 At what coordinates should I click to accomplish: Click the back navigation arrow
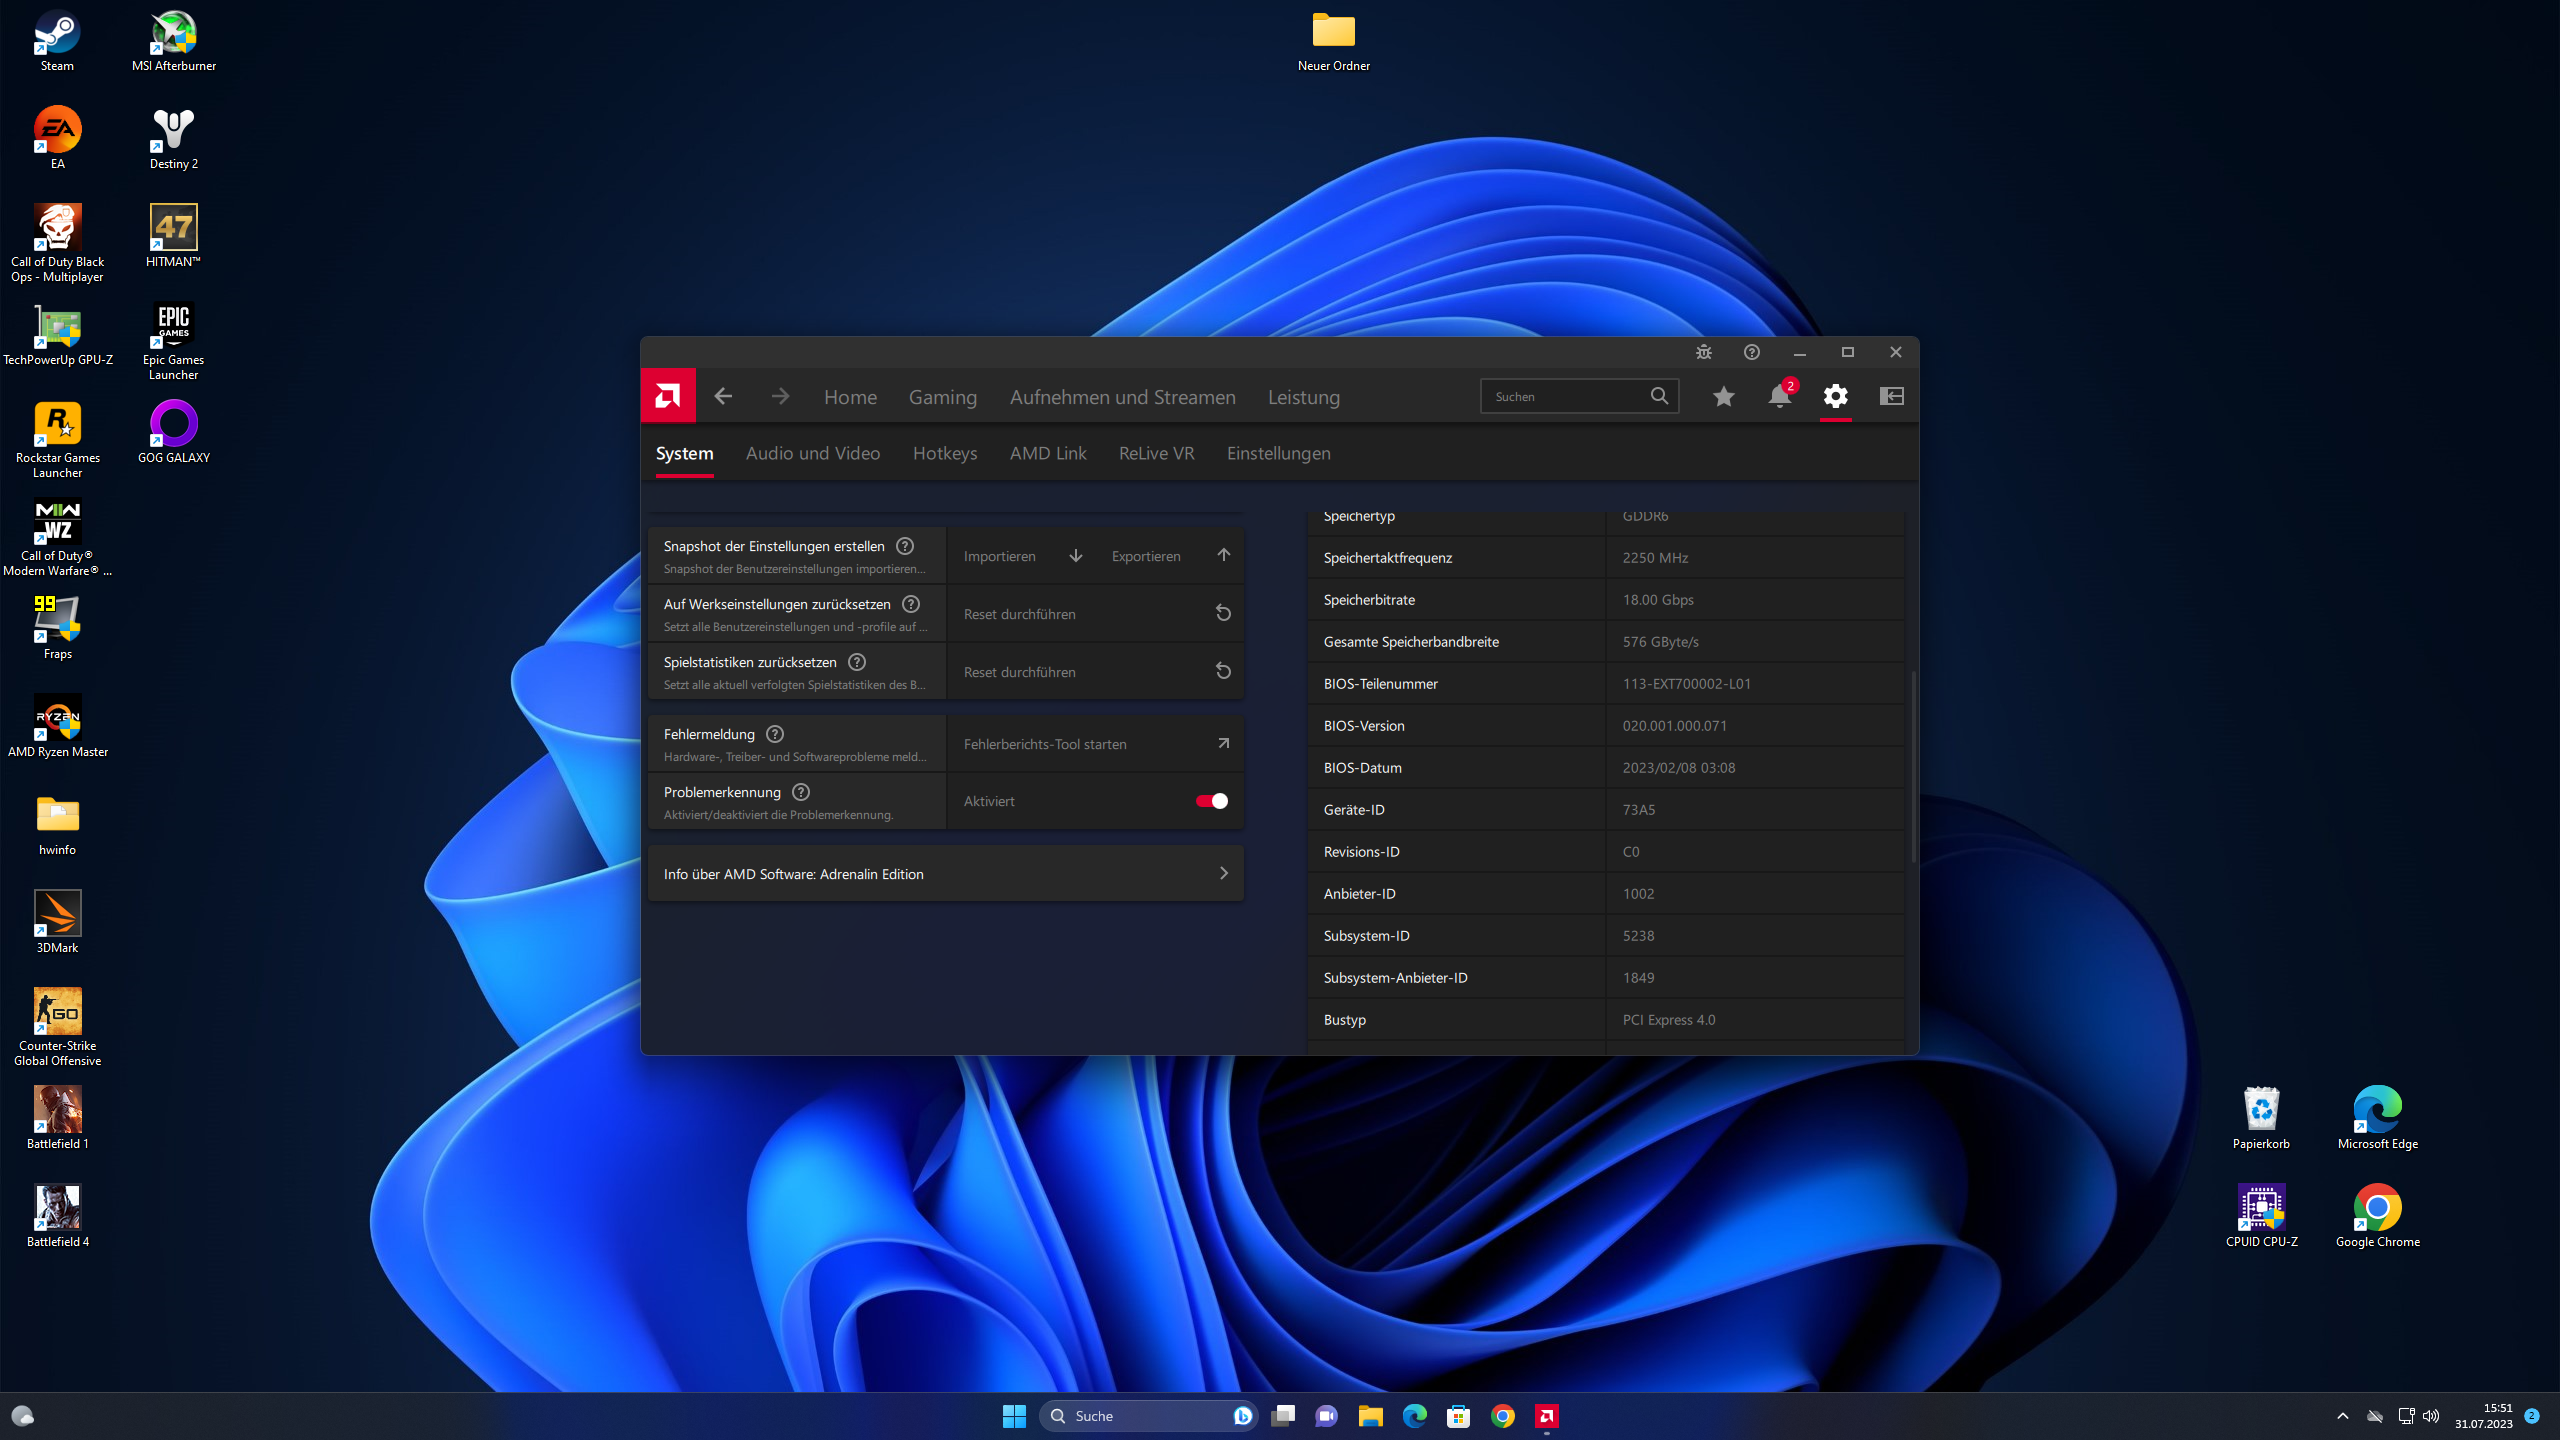click(723, 396)
